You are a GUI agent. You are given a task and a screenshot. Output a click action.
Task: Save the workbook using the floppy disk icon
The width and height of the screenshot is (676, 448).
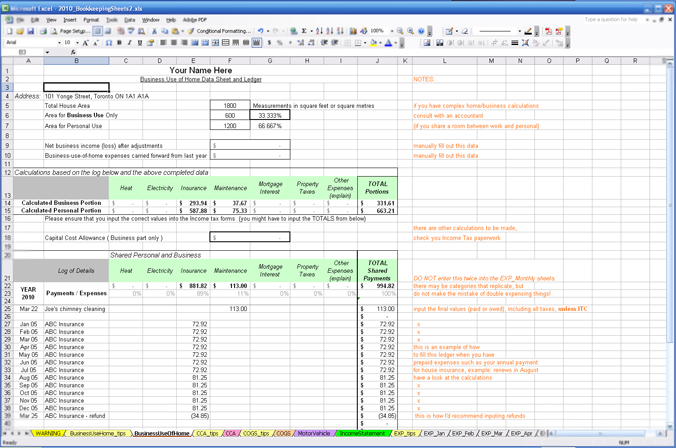pyautogui.click(x=31, y=31)
